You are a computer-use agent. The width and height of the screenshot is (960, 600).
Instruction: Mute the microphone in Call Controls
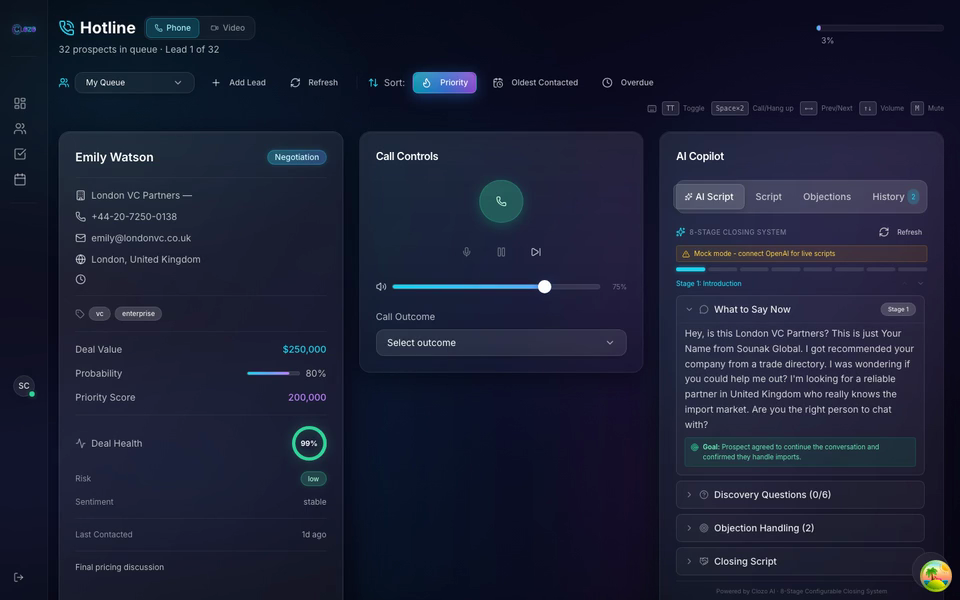(466, 252)
